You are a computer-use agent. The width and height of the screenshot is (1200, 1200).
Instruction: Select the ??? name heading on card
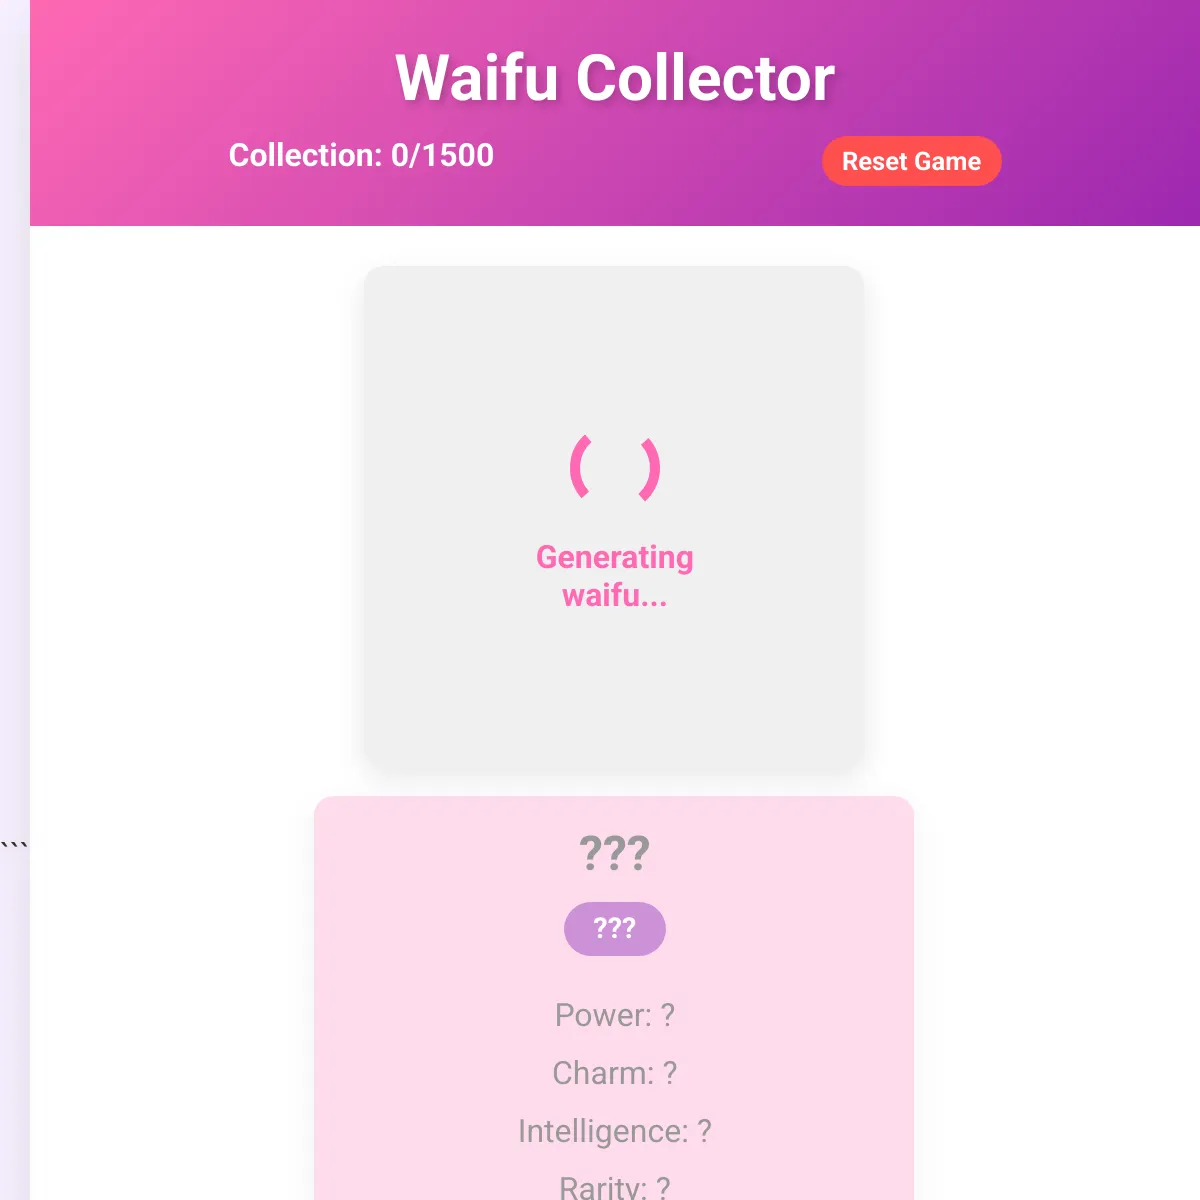click(614, 852)
